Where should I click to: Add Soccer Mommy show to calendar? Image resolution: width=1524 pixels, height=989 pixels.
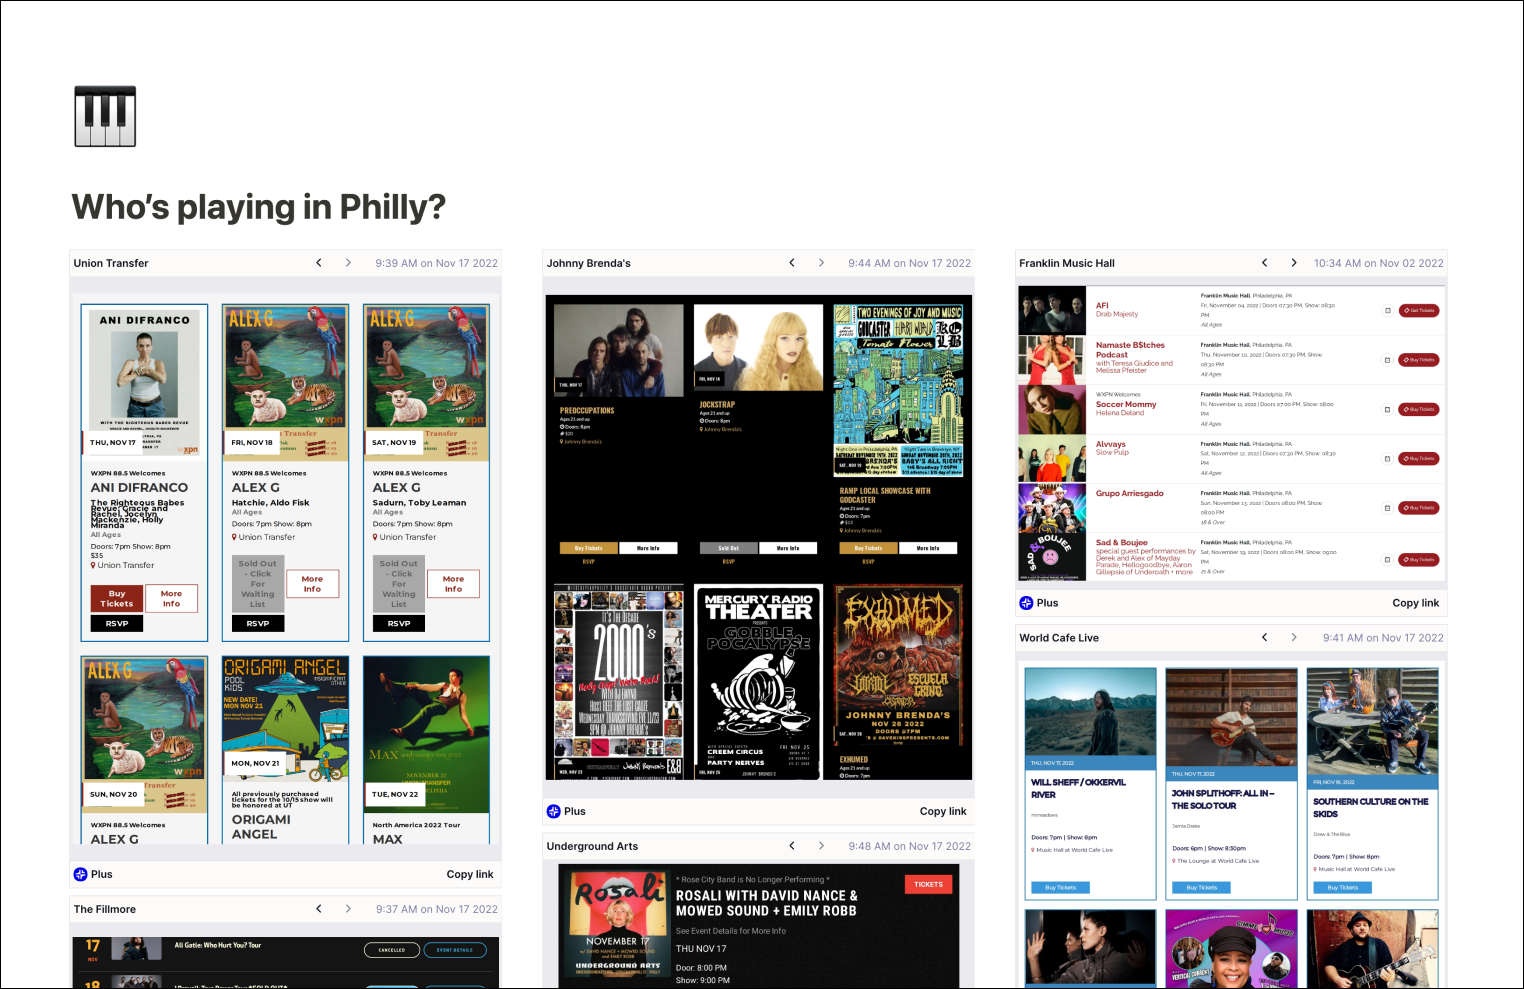(x=1387, y=409)
